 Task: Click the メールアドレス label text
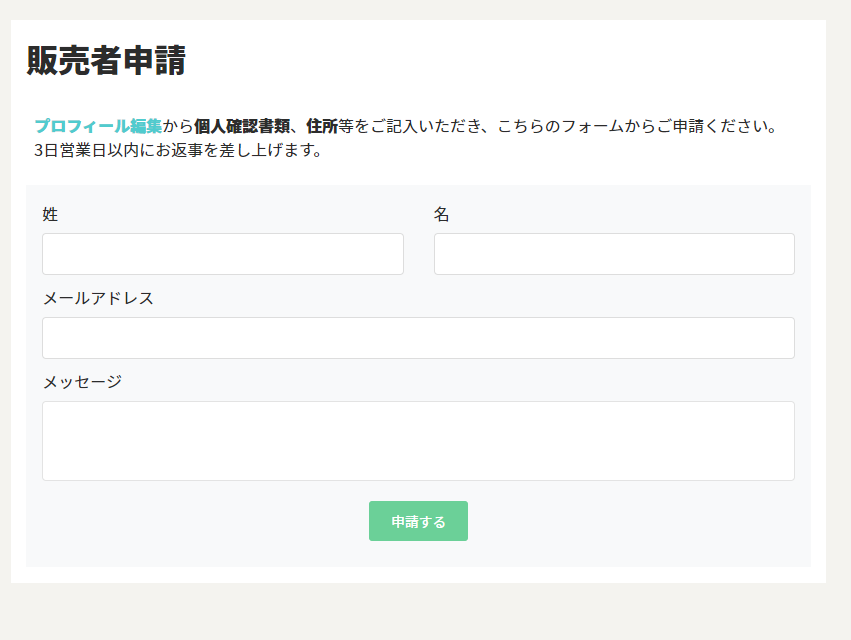(x=98, y=298)
